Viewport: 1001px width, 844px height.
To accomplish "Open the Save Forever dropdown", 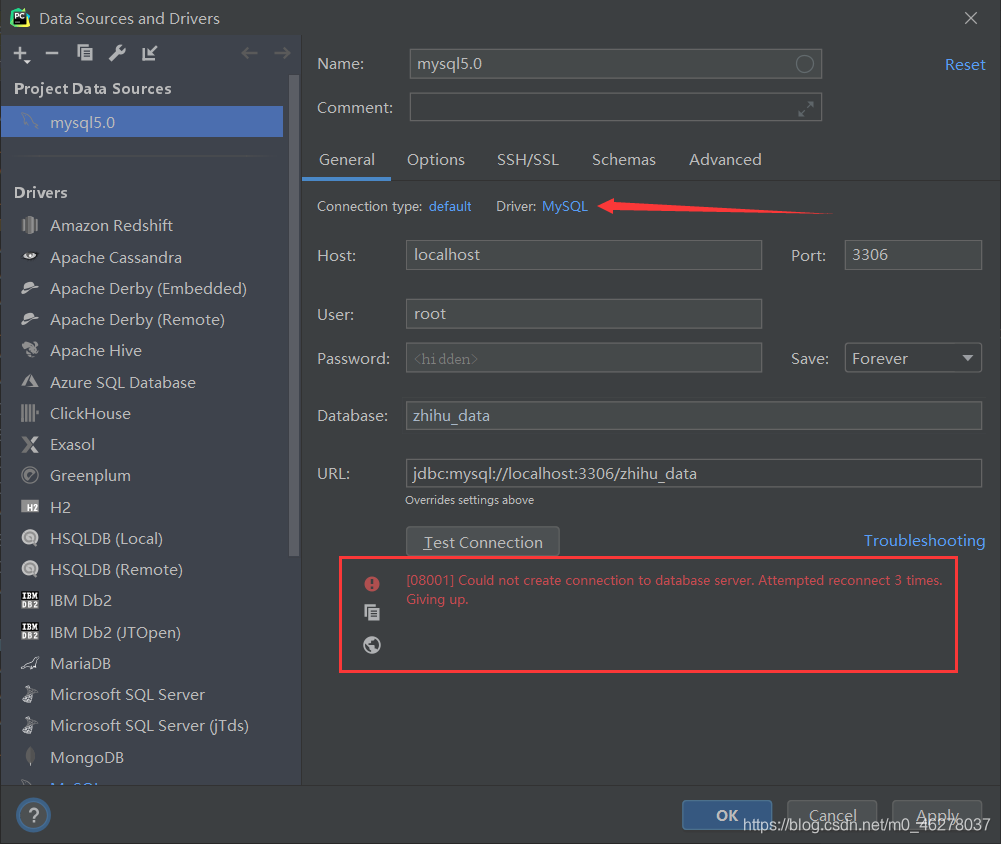I will (913, 358).
